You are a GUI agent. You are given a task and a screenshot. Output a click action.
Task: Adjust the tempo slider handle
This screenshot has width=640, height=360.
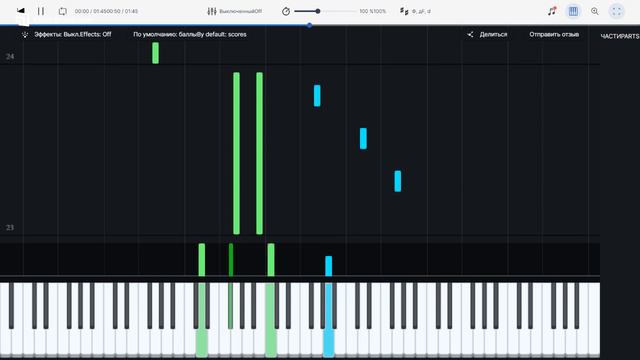318,11
